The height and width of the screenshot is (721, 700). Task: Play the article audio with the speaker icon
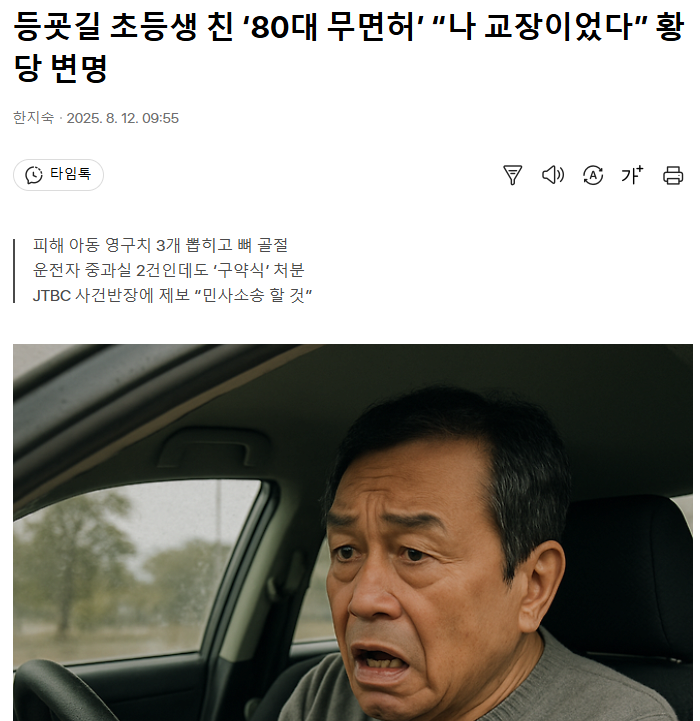(553, 175)
